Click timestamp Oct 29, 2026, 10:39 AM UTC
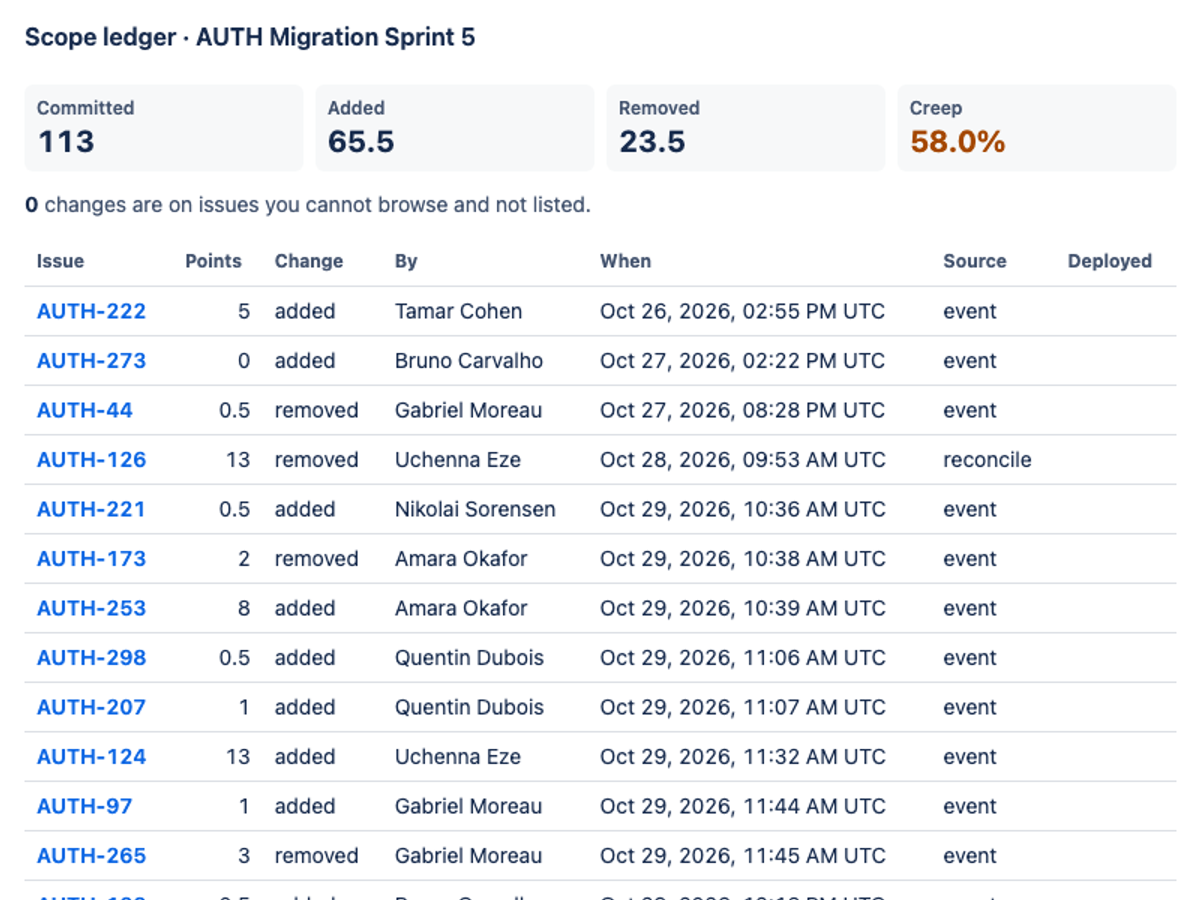 pyautogui.click(x=743, y=608)
